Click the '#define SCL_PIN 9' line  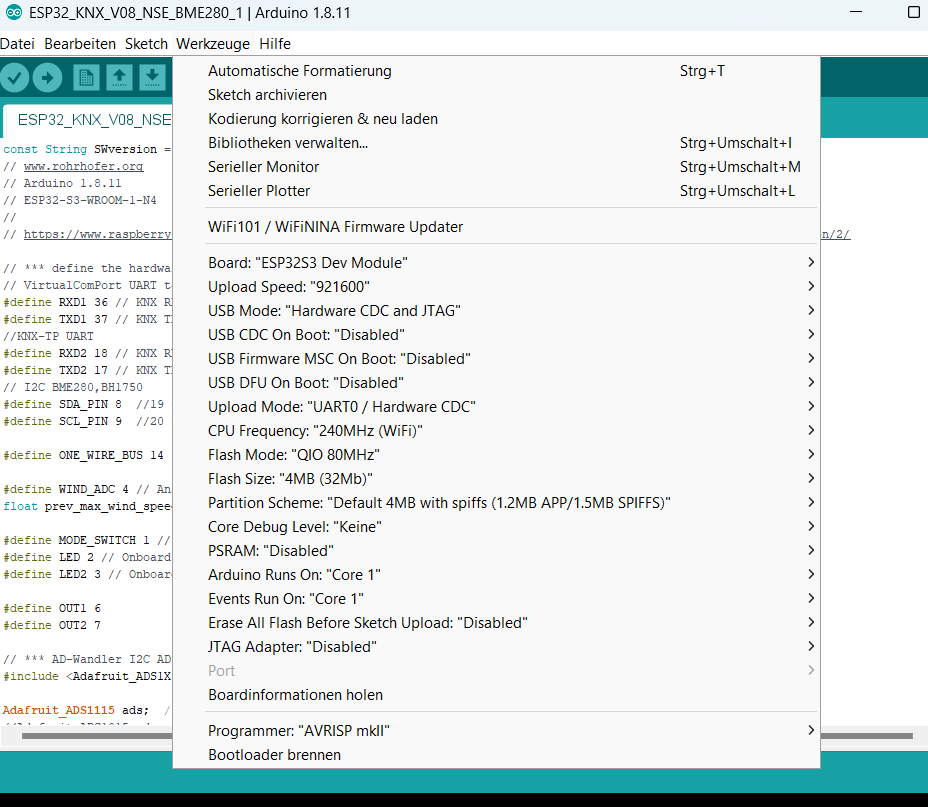click(x=83, y=421)
